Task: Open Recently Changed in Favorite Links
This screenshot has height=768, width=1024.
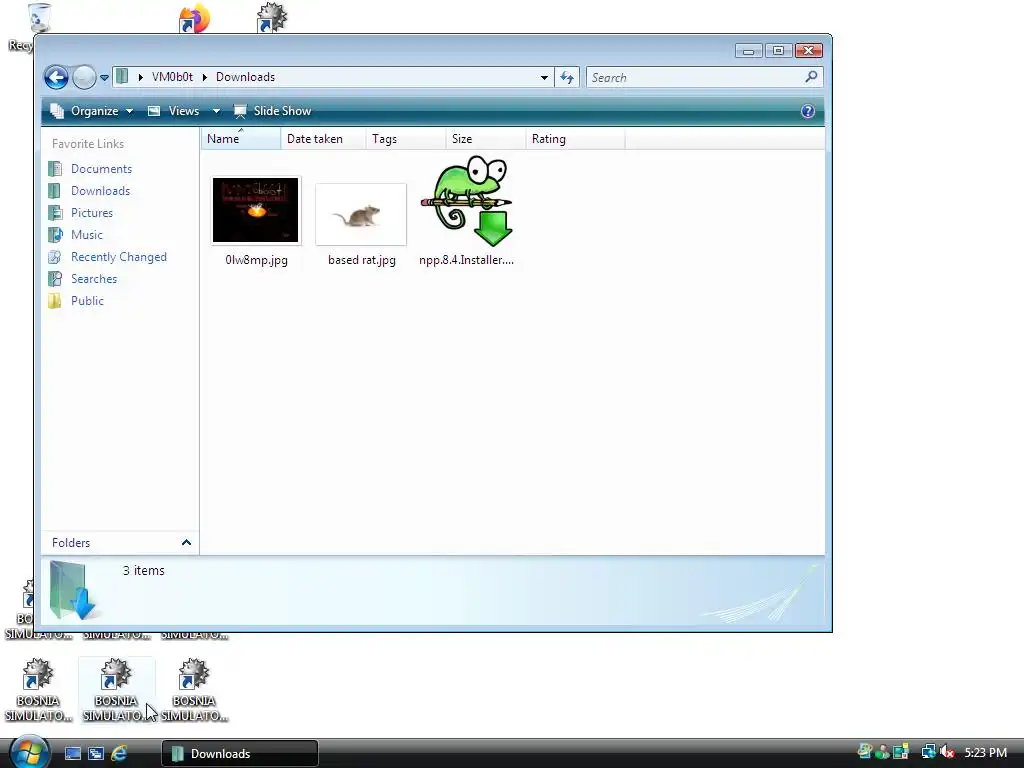Action: (x=119, y=257)
